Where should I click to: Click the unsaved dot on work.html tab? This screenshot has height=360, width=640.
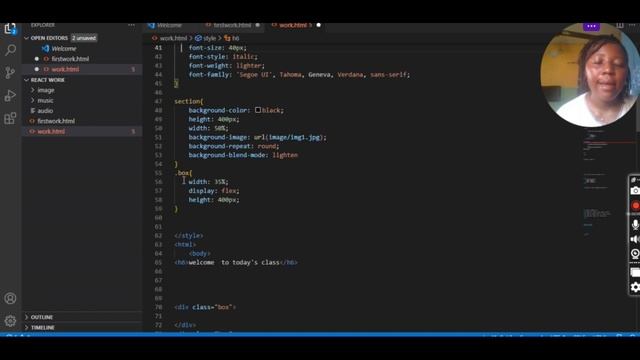pos(319,25)
